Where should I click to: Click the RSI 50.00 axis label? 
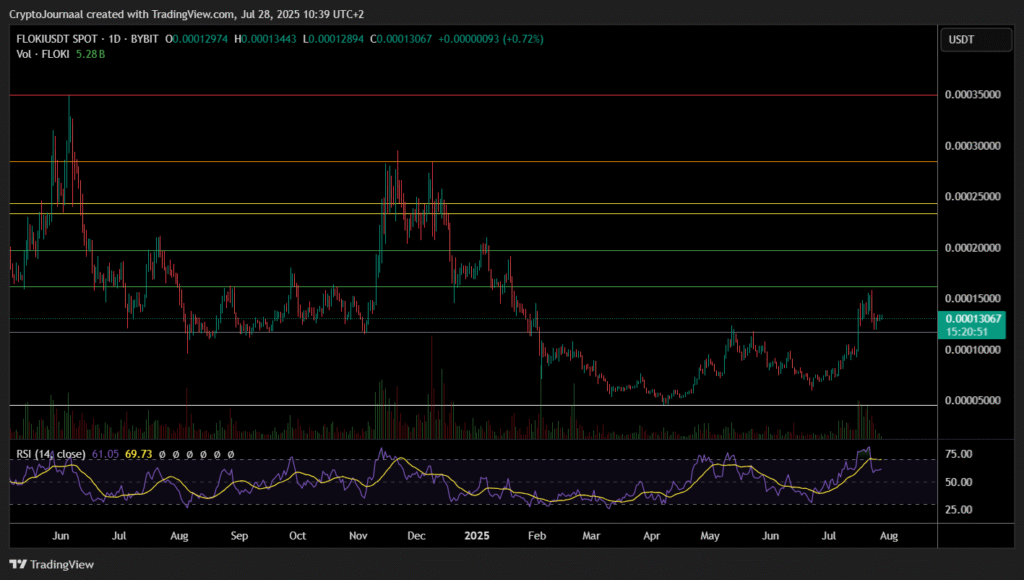[959, 482]
